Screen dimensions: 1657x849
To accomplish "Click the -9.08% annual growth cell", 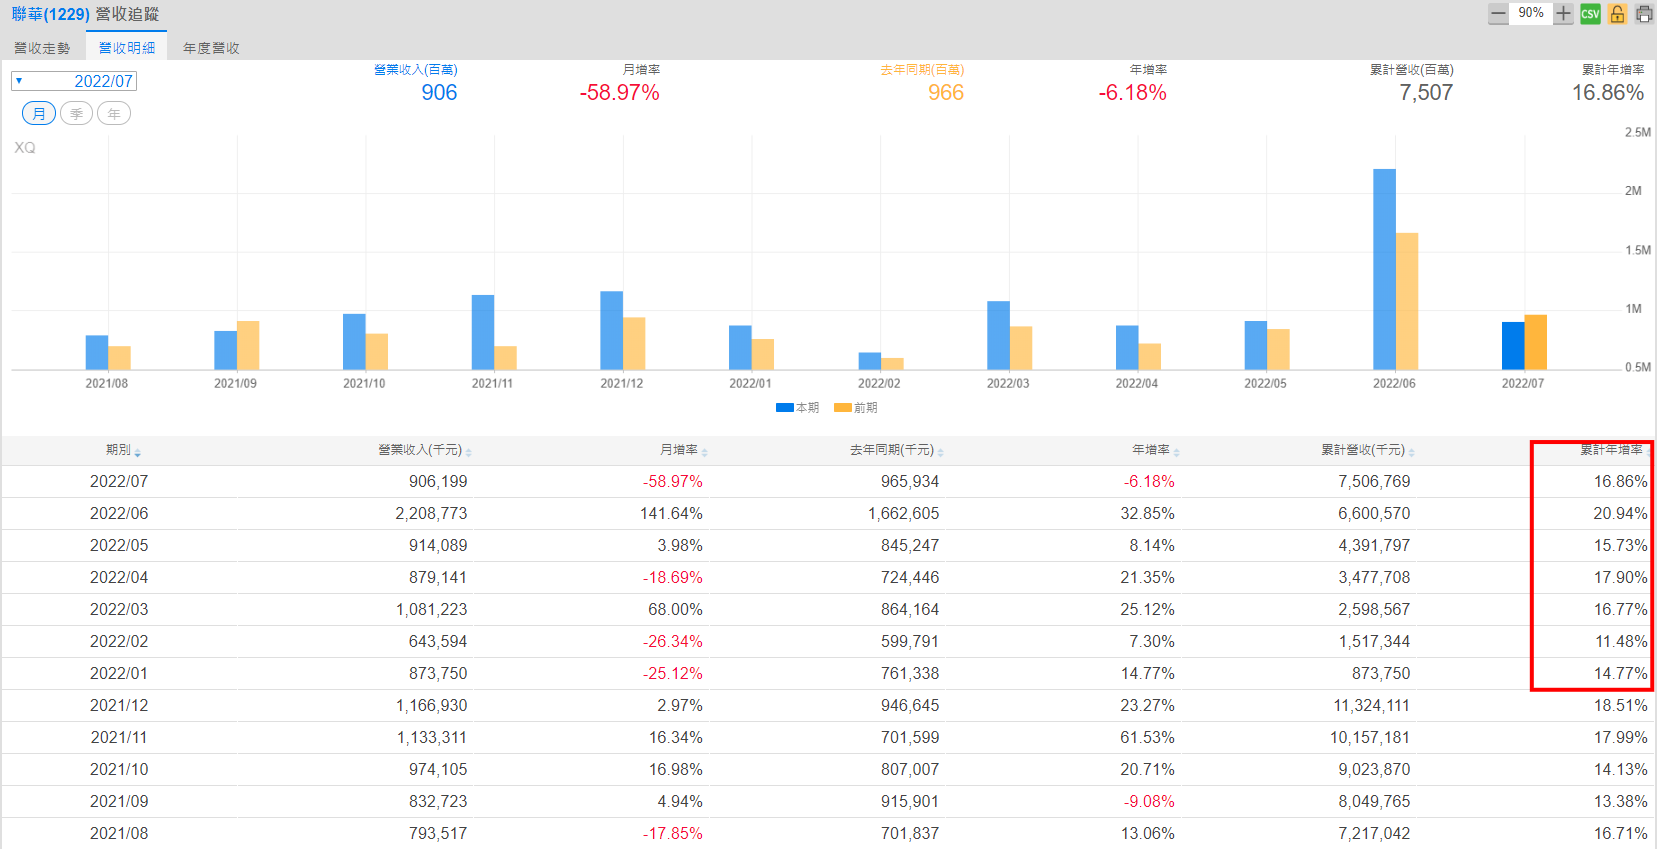I will 1149,802.
